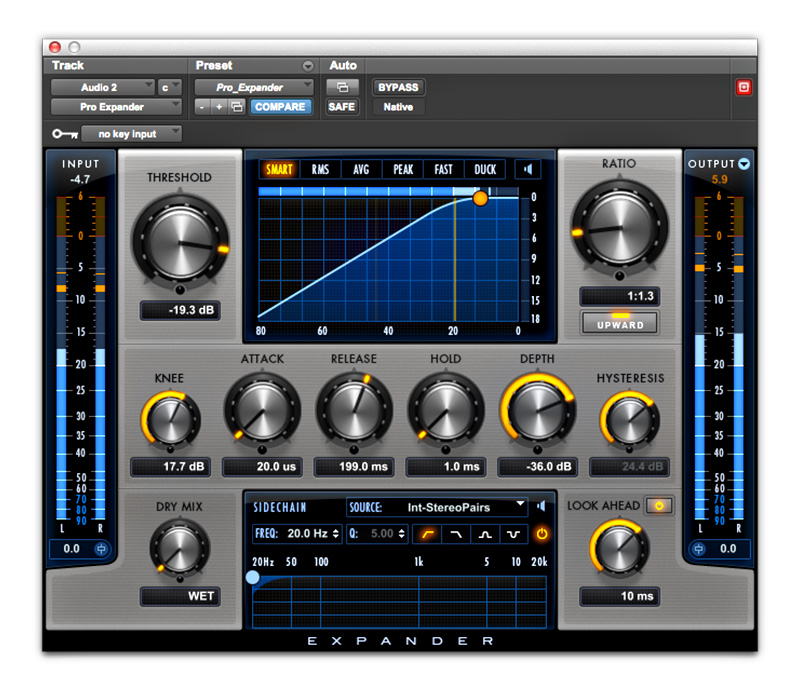Click the Hold knob
Screen dimensions: 800x700
click(x=445, y=411)
